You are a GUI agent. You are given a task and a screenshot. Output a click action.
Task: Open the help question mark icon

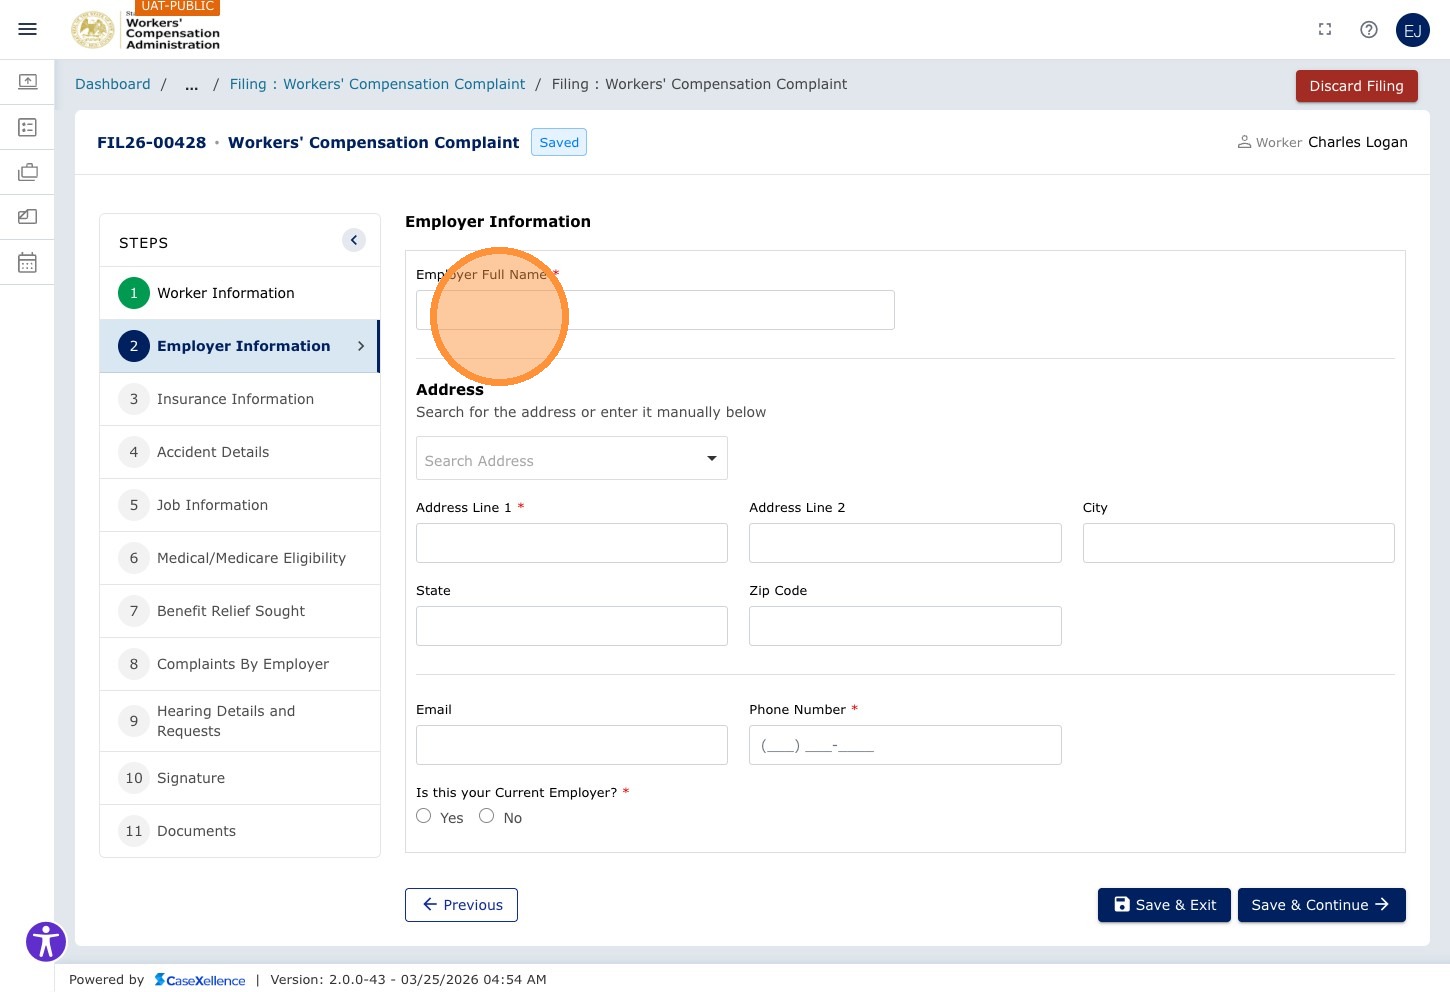pyautogui.click(x=1369, y=30)
